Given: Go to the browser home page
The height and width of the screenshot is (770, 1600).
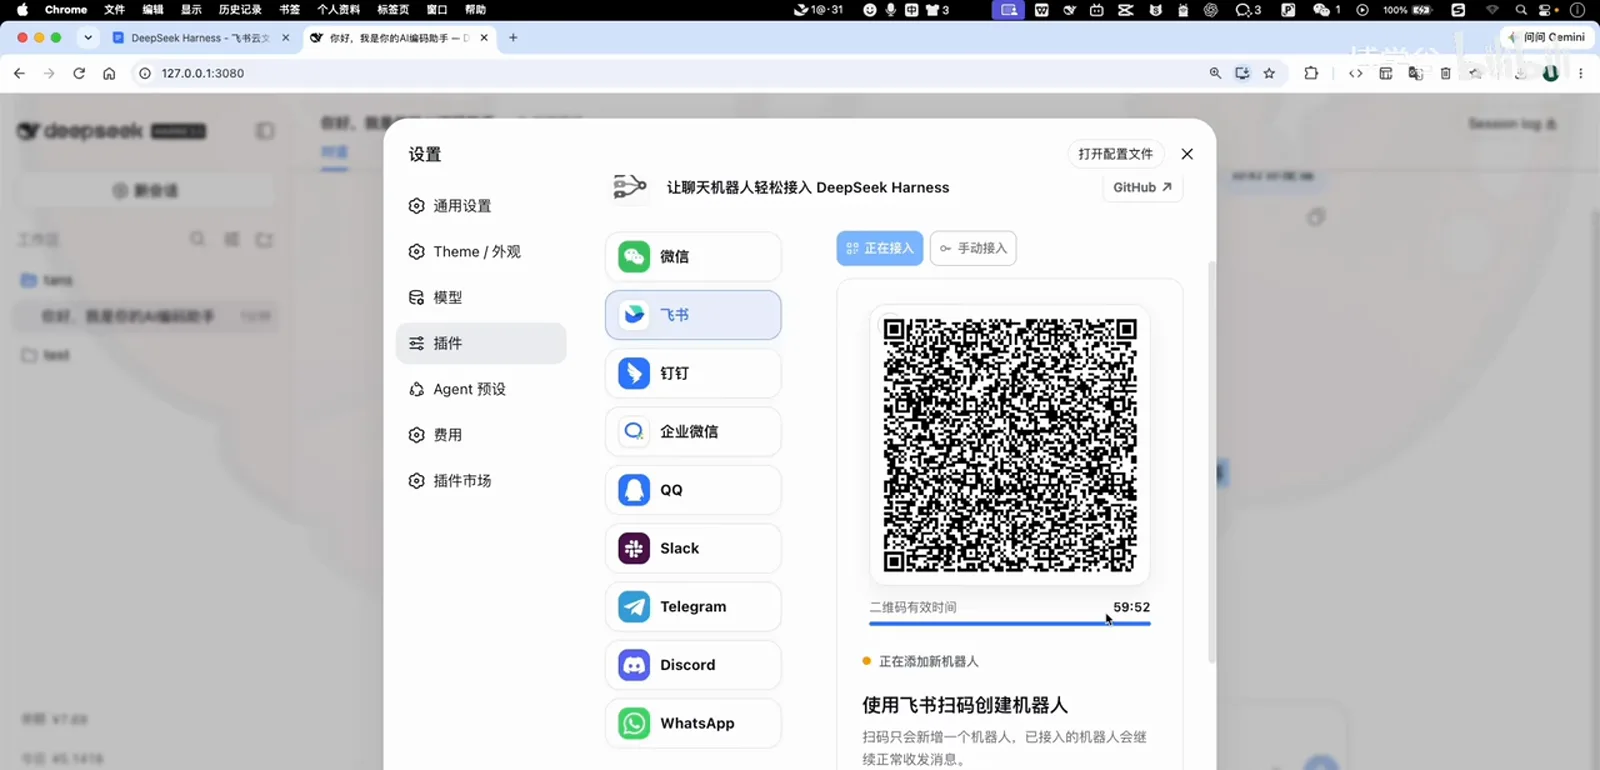Looking at the screenshot, I should click(109, 73).
